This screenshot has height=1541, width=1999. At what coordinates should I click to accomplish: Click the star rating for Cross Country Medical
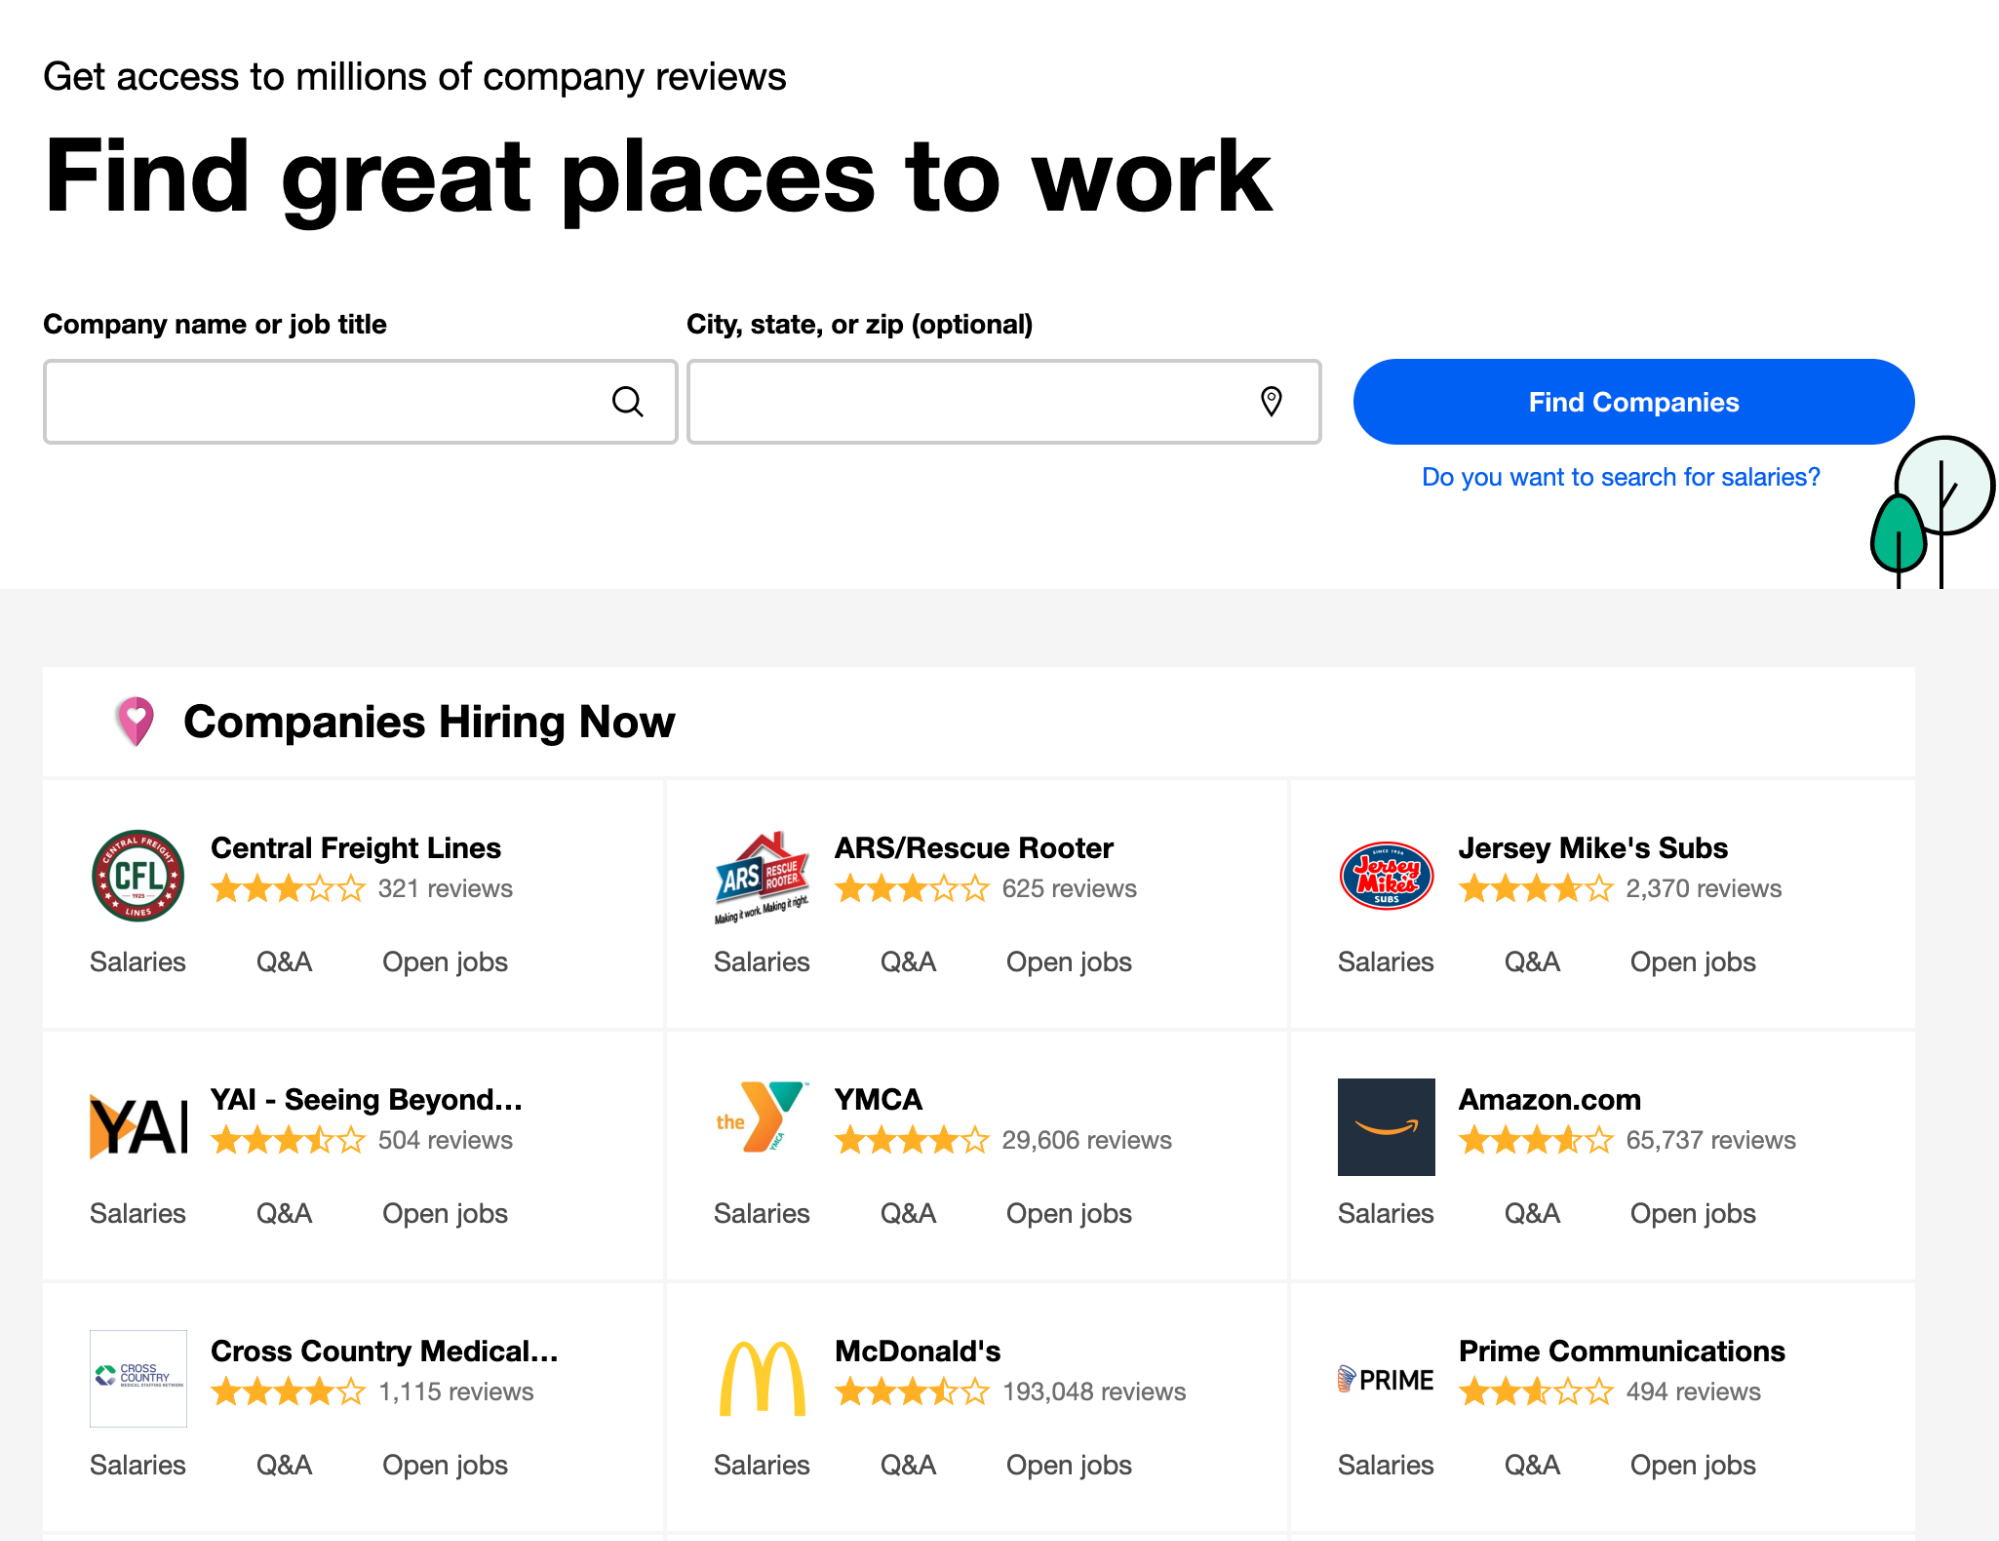pos(288,1391)
